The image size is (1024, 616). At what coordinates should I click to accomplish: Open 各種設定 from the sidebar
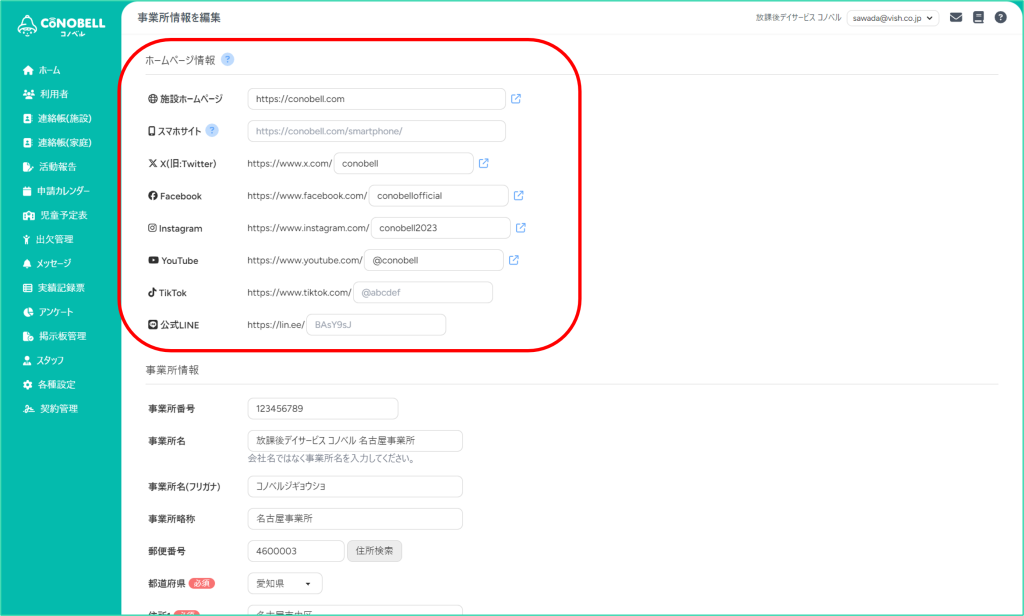(49, 384)
